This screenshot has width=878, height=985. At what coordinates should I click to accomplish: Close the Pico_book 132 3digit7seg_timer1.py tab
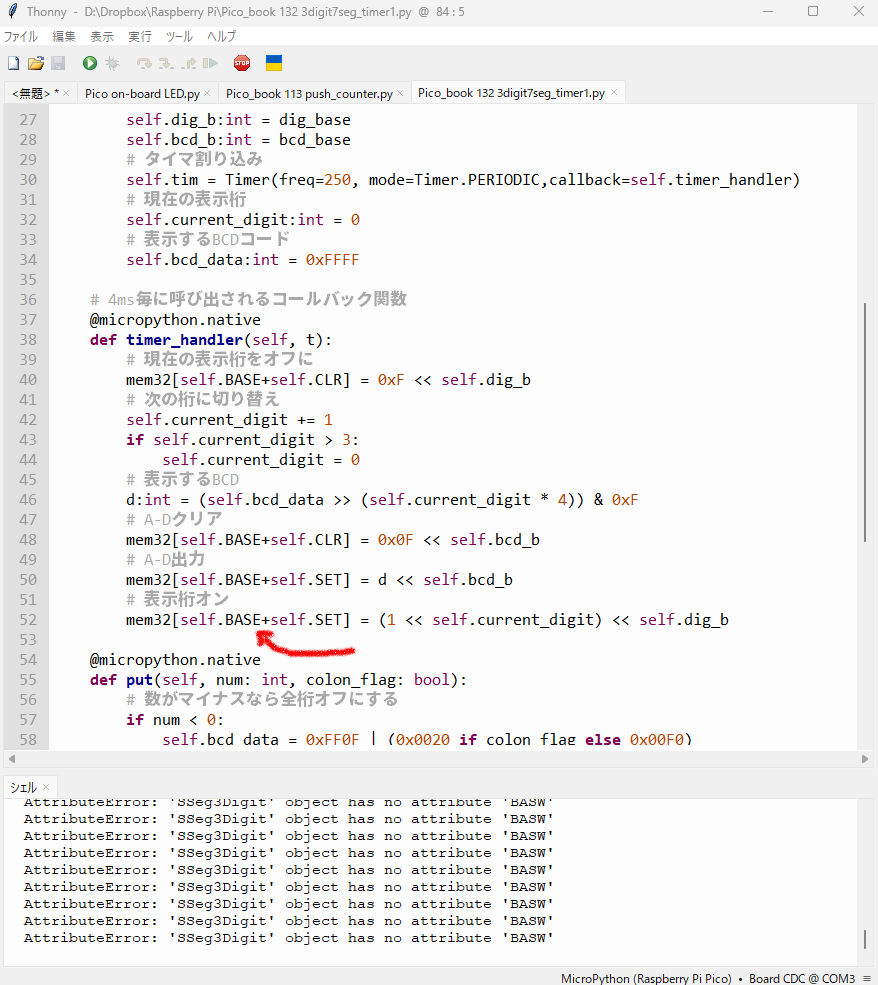(614, 93)
